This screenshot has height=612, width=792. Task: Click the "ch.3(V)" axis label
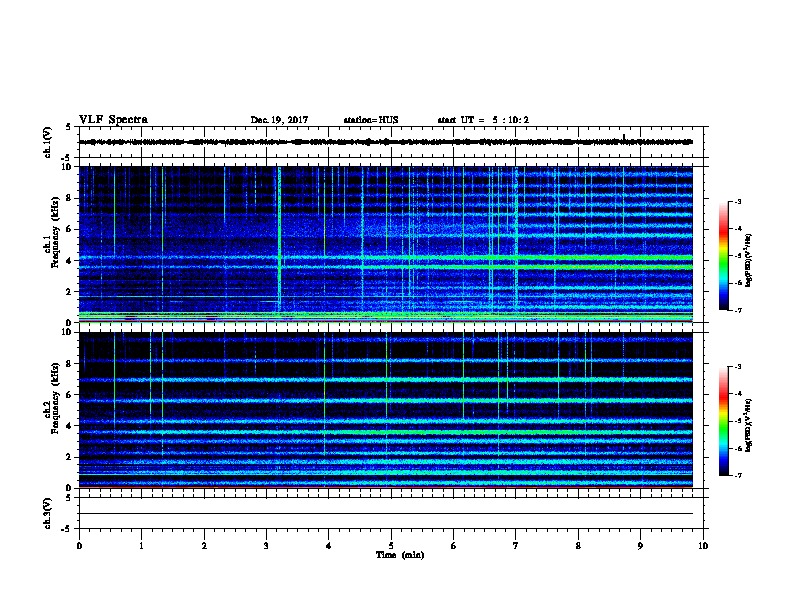[48, 514]
